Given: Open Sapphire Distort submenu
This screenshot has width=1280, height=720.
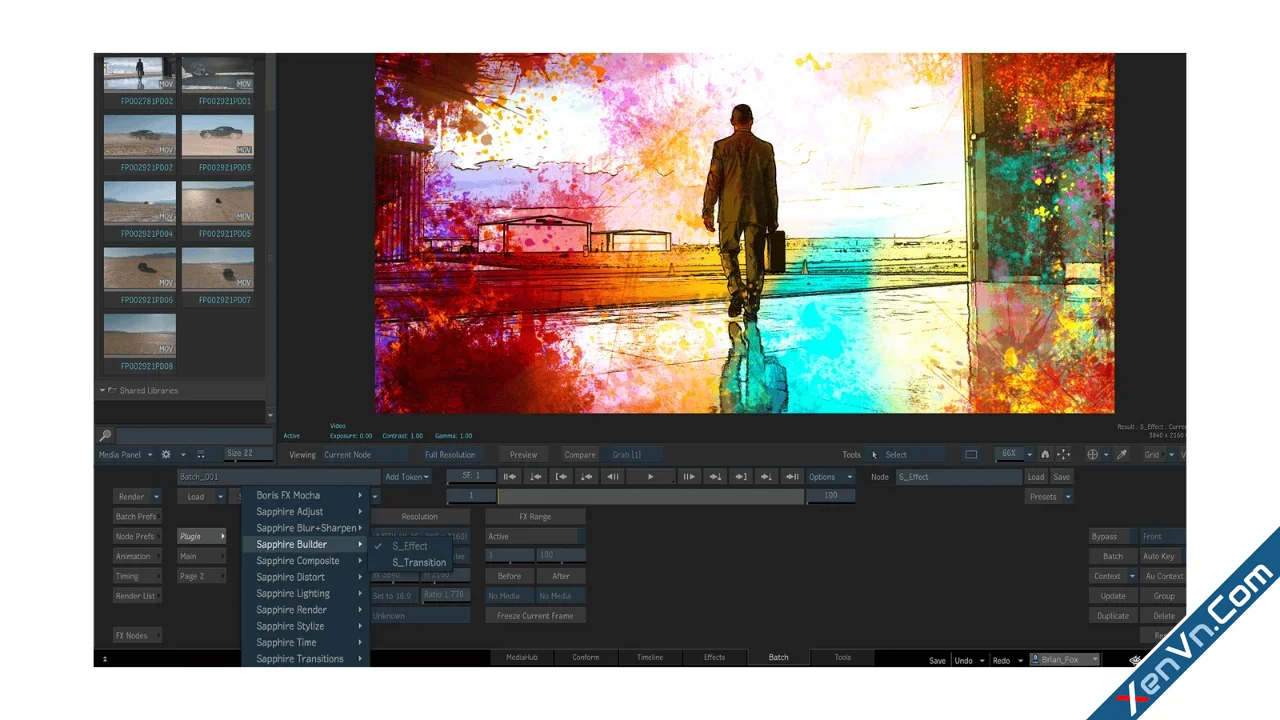Looking at the screenshot, I should click(306, 577).
